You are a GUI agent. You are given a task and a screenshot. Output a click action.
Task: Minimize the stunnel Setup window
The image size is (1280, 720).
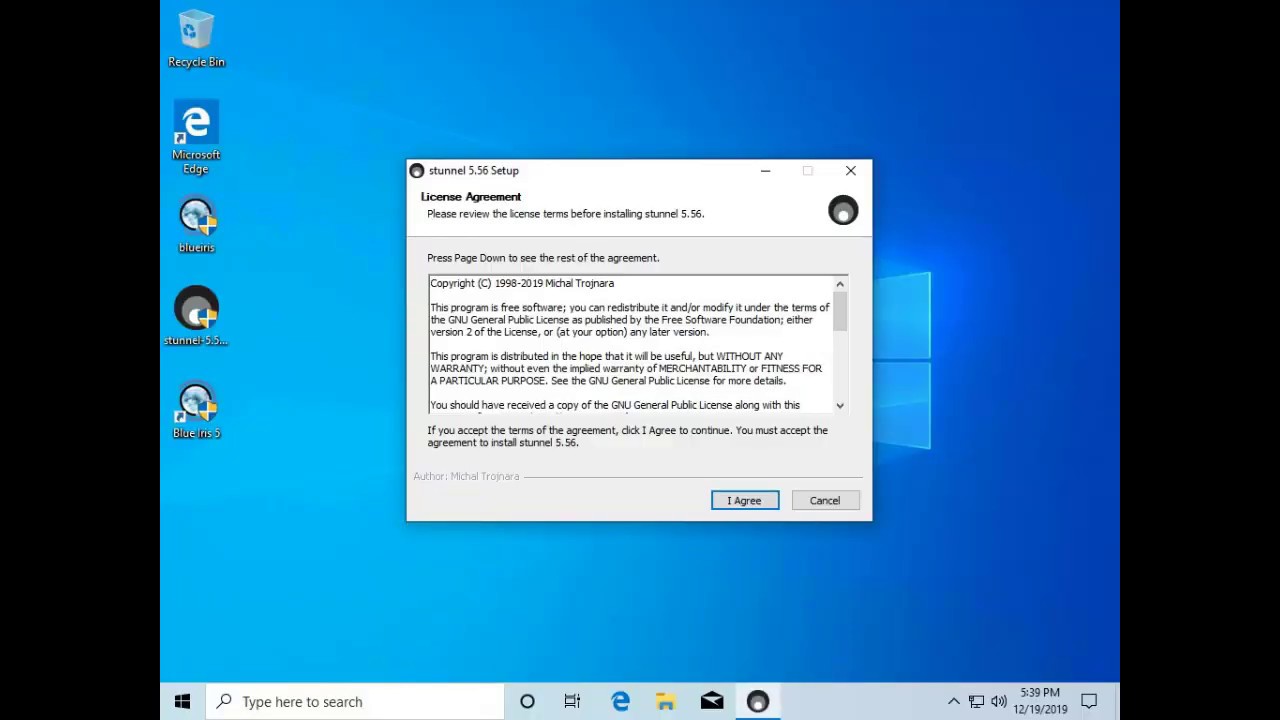765,171
